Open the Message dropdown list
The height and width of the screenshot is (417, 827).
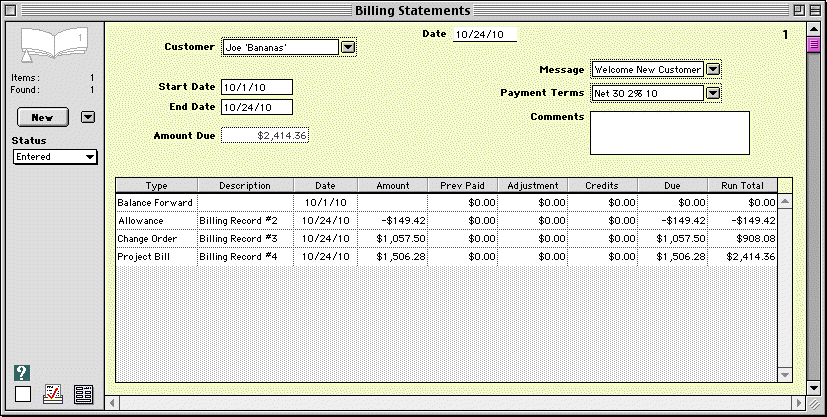point(713,69)
